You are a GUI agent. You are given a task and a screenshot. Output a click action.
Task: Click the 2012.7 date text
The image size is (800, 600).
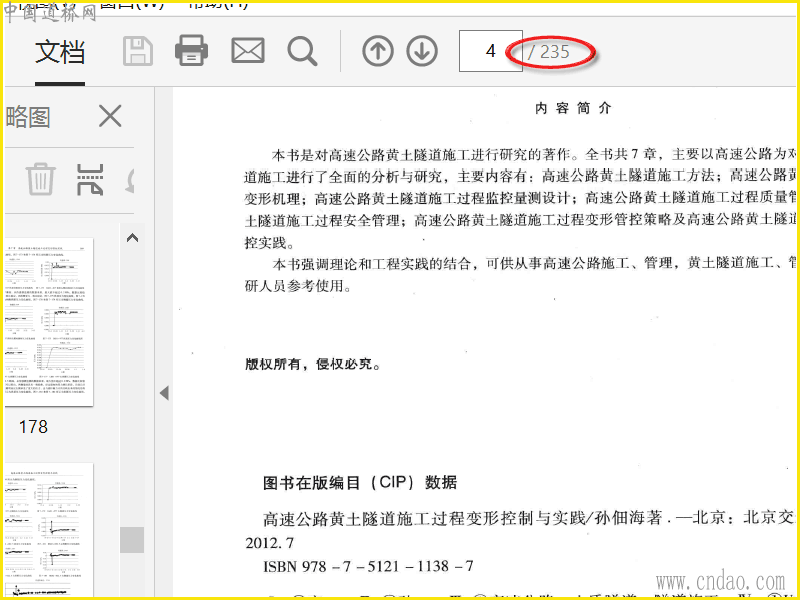[269, 543]
